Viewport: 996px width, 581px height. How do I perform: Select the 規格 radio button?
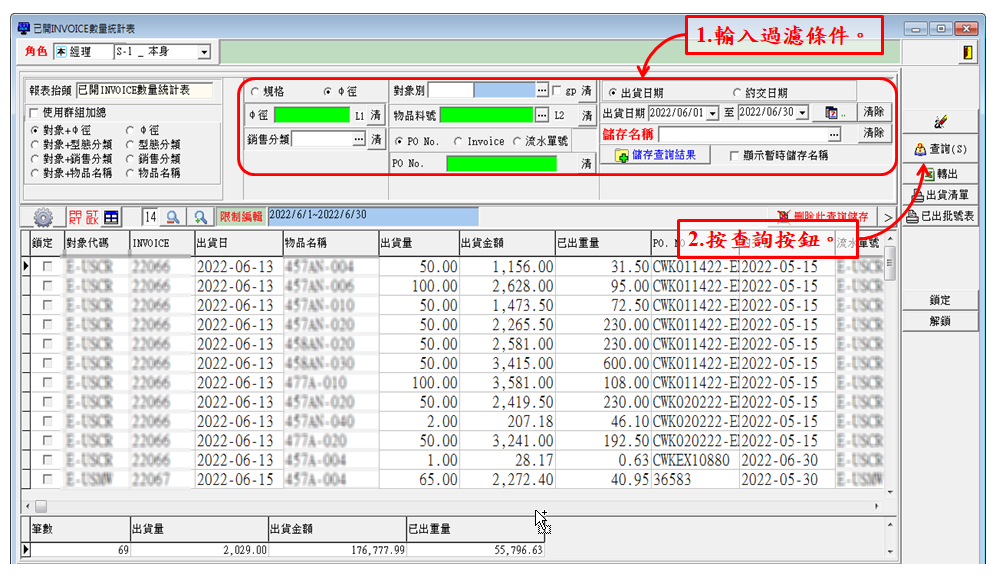254,91
